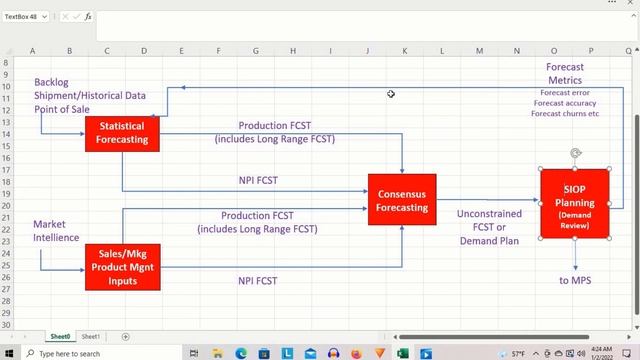640x360 pixels.
Task: Click 'NPI FCST' label near row 18
Action: click(x=258, y=180)
